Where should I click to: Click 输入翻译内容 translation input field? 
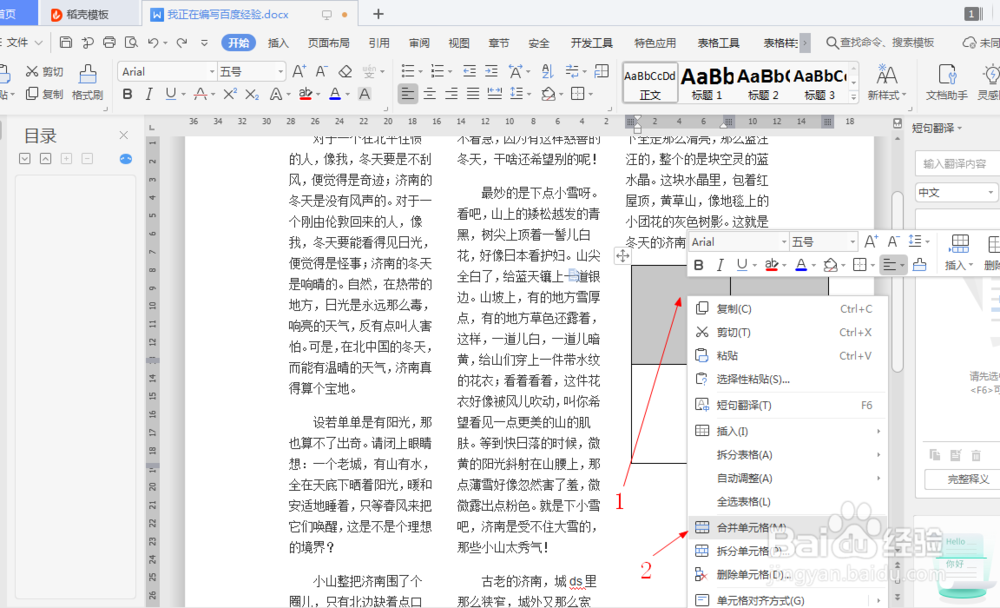click(957, 164)
